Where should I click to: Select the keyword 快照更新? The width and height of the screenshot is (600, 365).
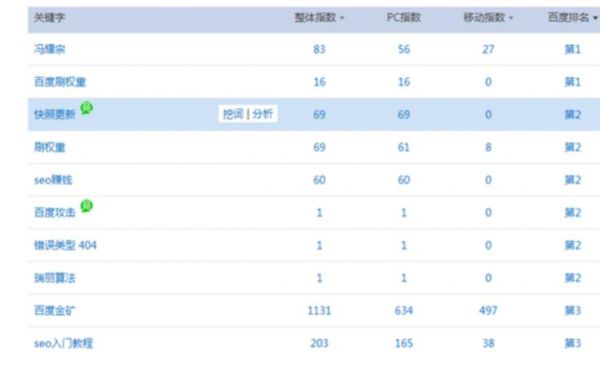[x=55, y=114]
